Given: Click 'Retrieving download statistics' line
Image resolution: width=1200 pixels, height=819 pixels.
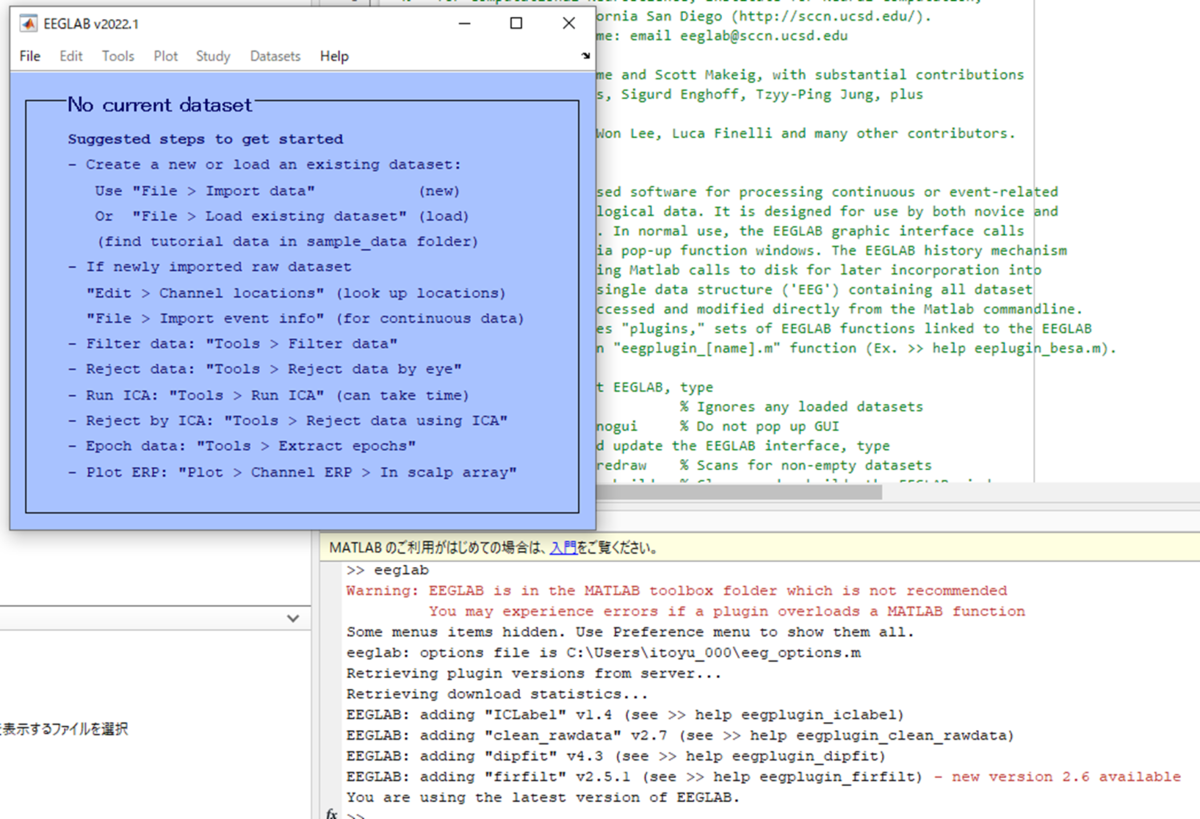Looking at the screenshot, I should (497, 694).
